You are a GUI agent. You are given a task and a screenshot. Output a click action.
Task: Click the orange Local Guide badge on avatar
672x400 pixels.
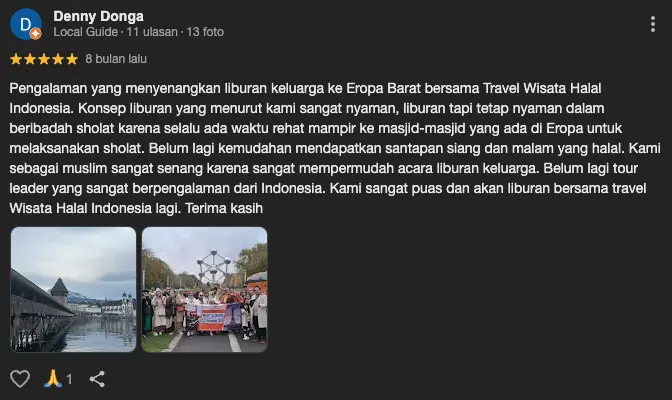pos(36,33)
